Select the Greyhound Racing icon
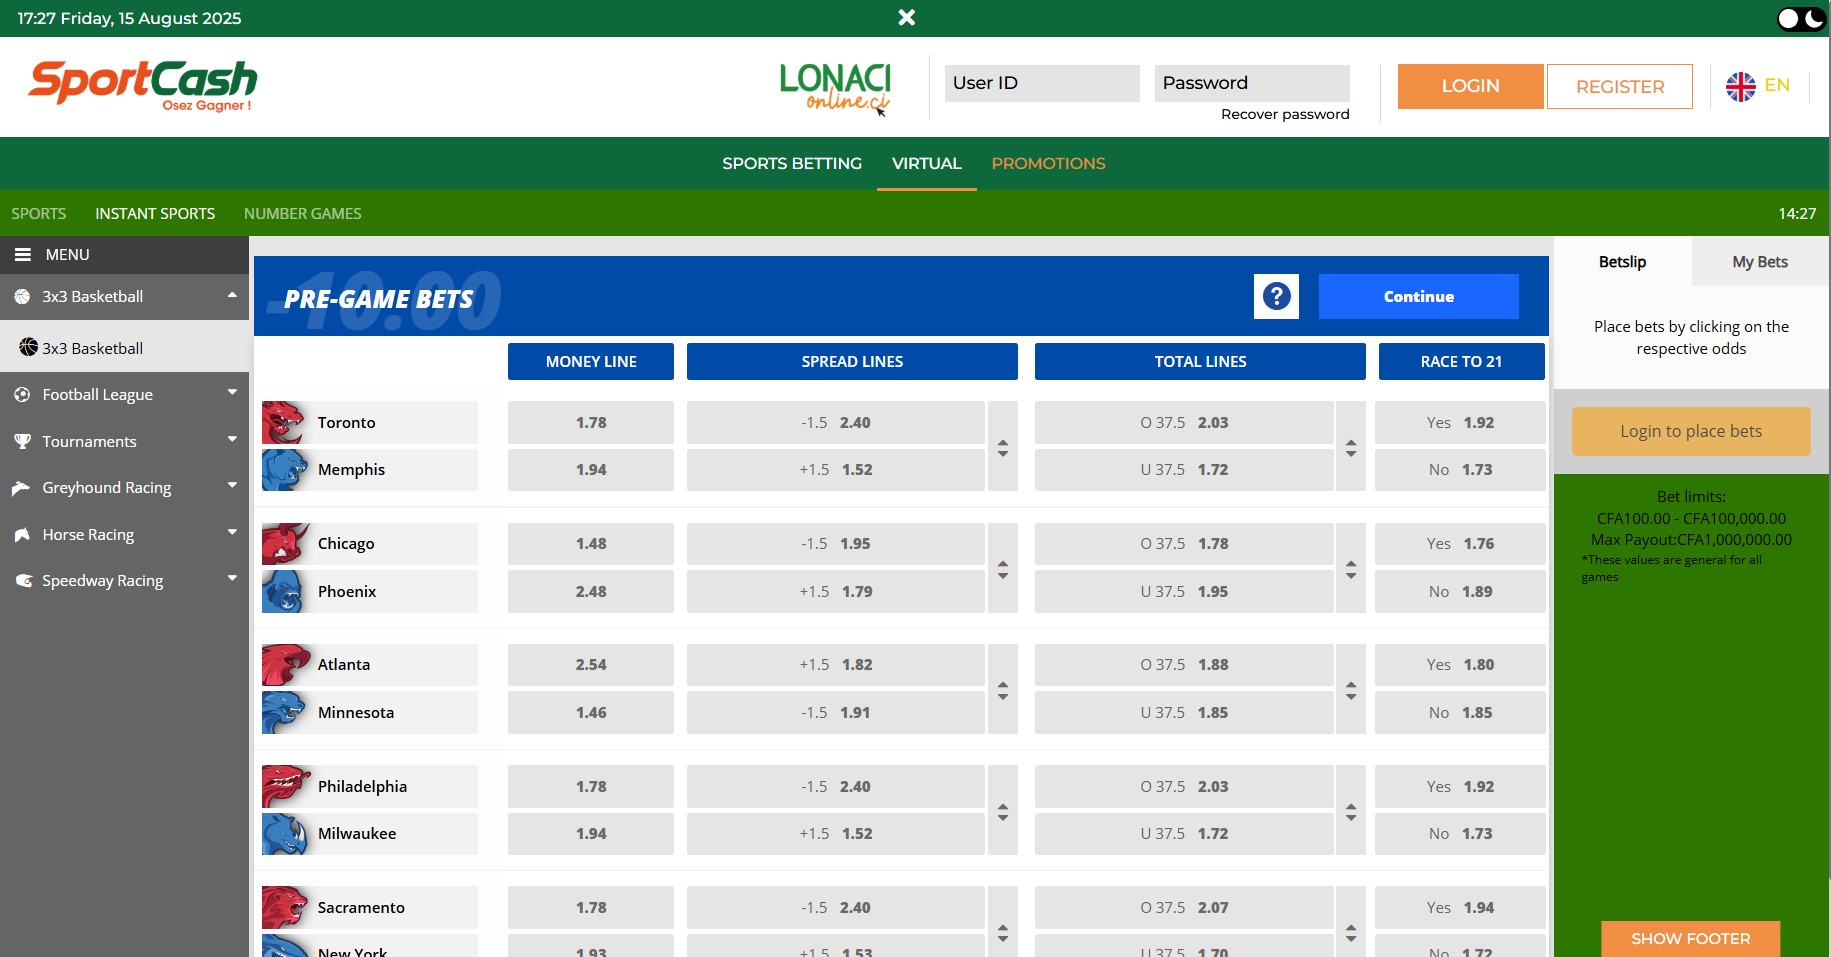Viewport: 1831px width, 957px height. pos(22,487)
